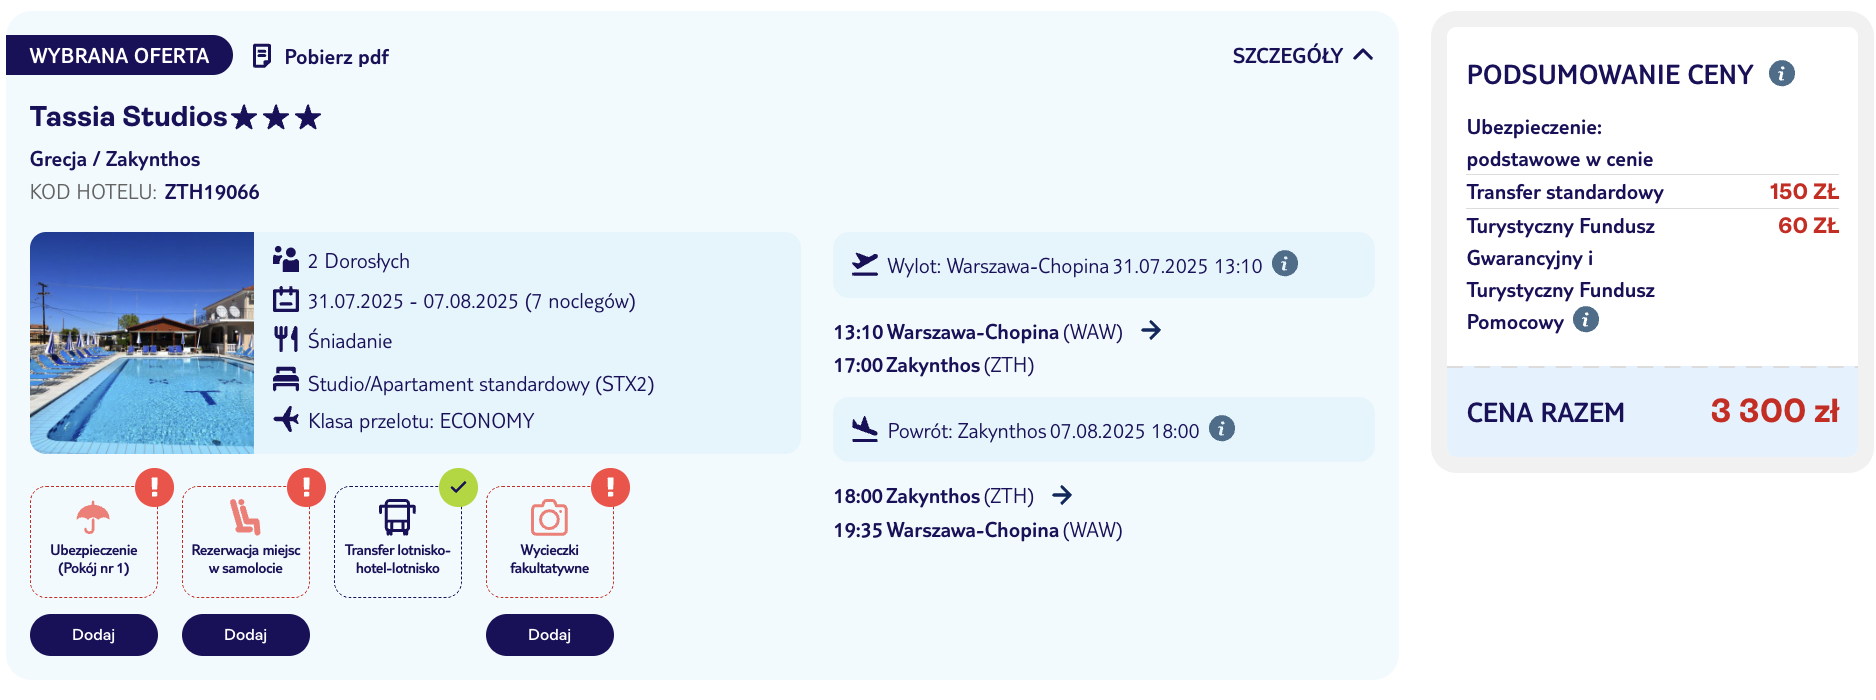Click Dodaj under Rezerwacja miejsc w samolocie
1876x700 pixels.
coord(246,635)
